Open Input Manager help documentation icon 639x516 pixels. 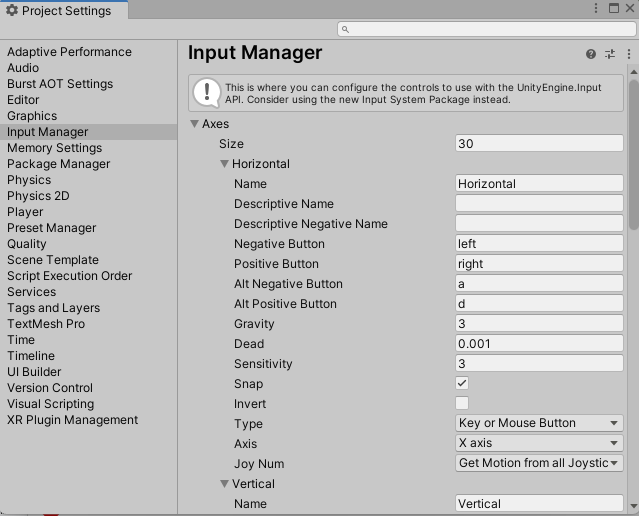pyautogui.click(x=591, y=54)
